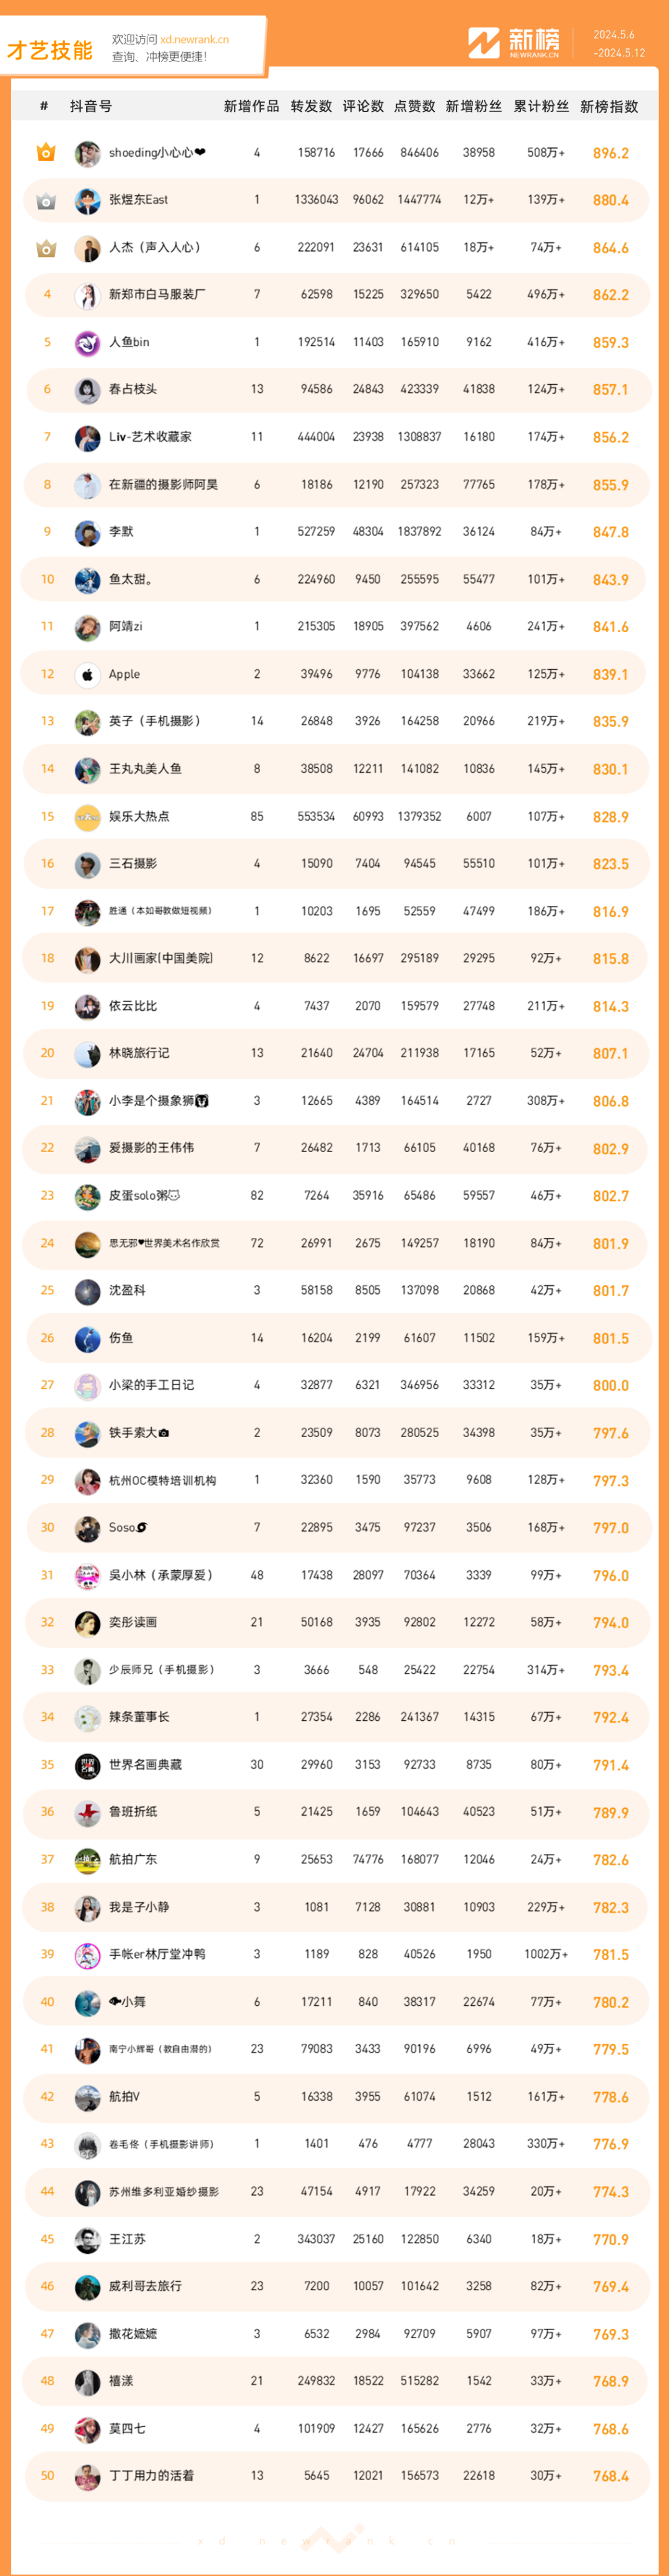Click 手帐er林厅堂冲鸭 account name
Screen dimensions: 669x2576
(x=157, y=1954)
